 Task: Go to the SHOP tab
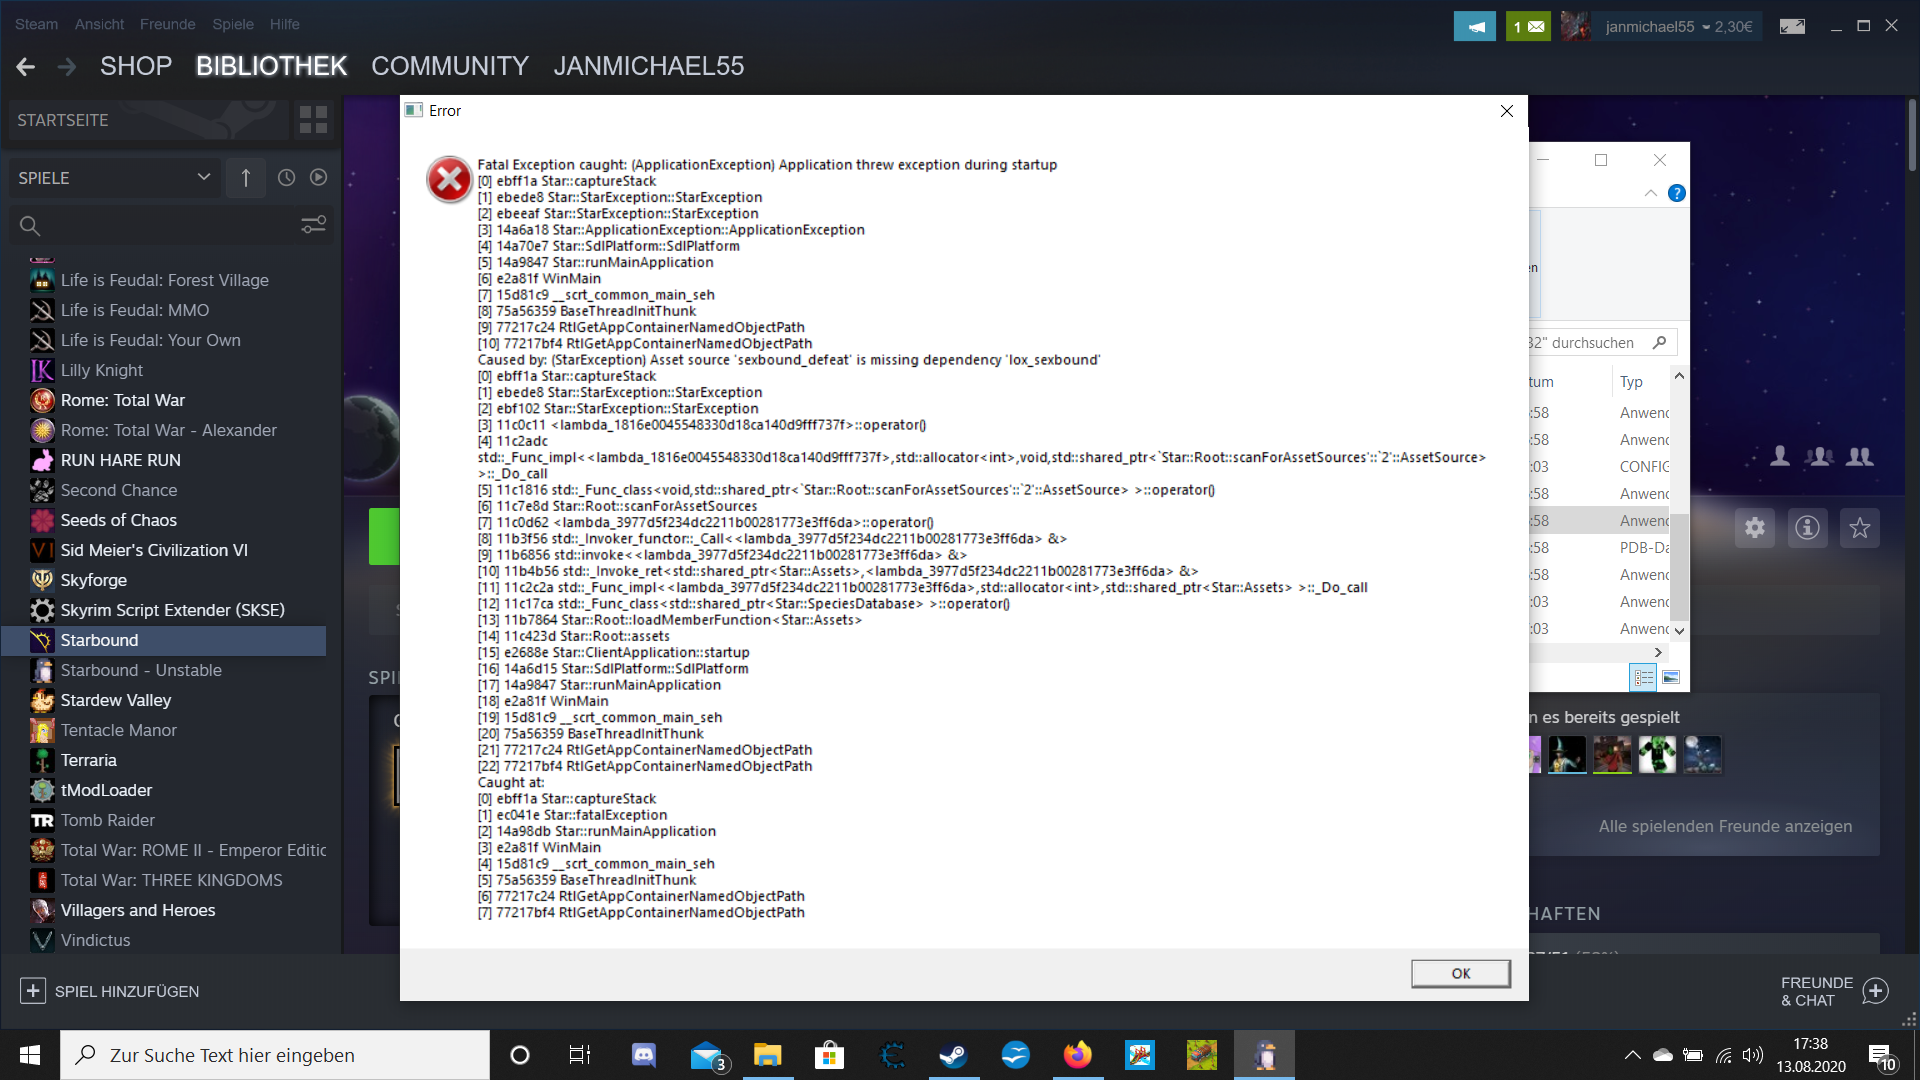click(136, 66)
